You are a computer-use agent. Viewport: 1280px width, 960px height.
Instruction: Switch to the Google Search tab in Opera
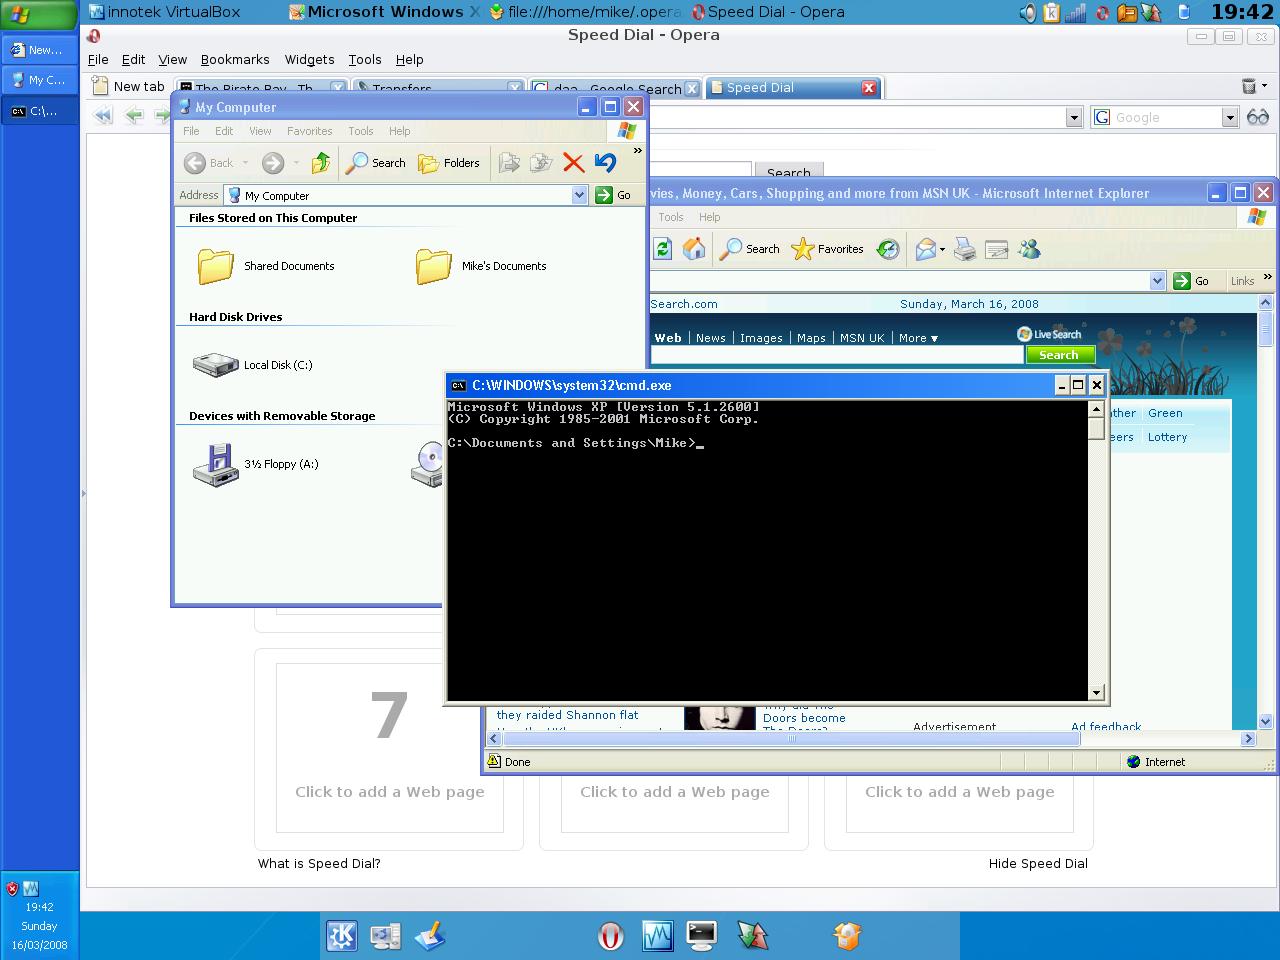point(615,89)
